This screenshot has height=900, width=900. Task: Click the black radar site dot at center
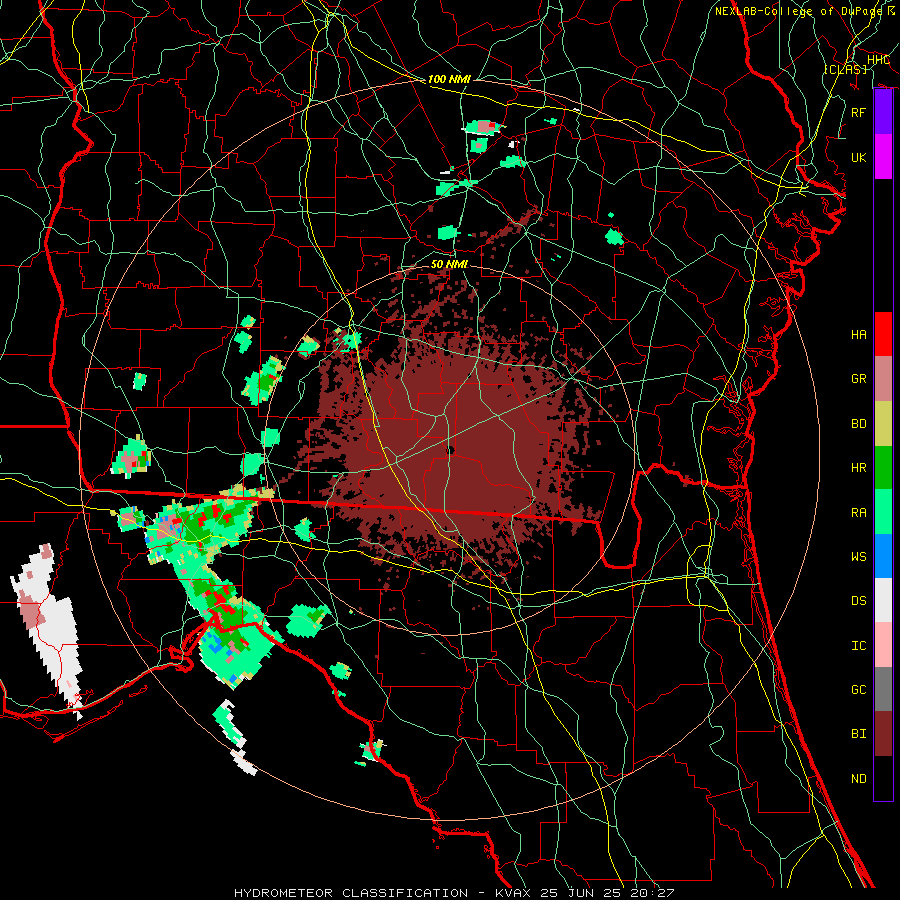point(451,450)
